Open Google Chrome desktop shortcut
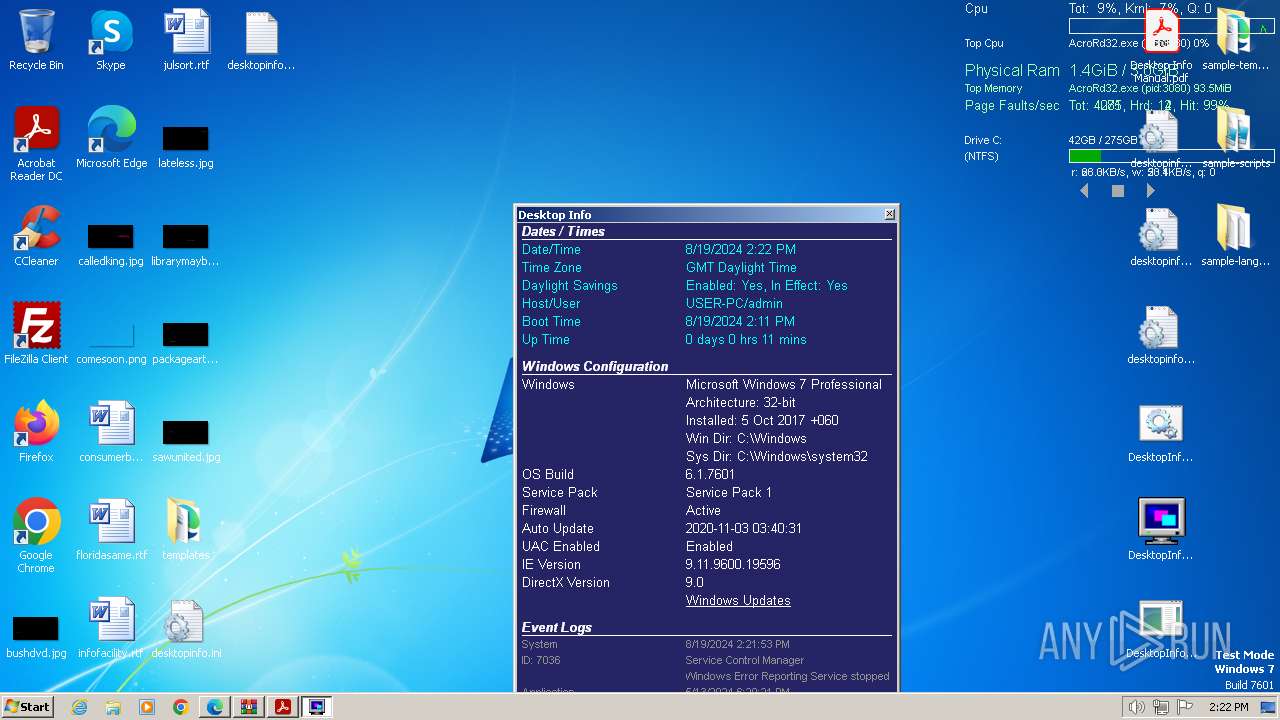The height and width of the screenshot is (720, 1280). (x=36, y=535)
